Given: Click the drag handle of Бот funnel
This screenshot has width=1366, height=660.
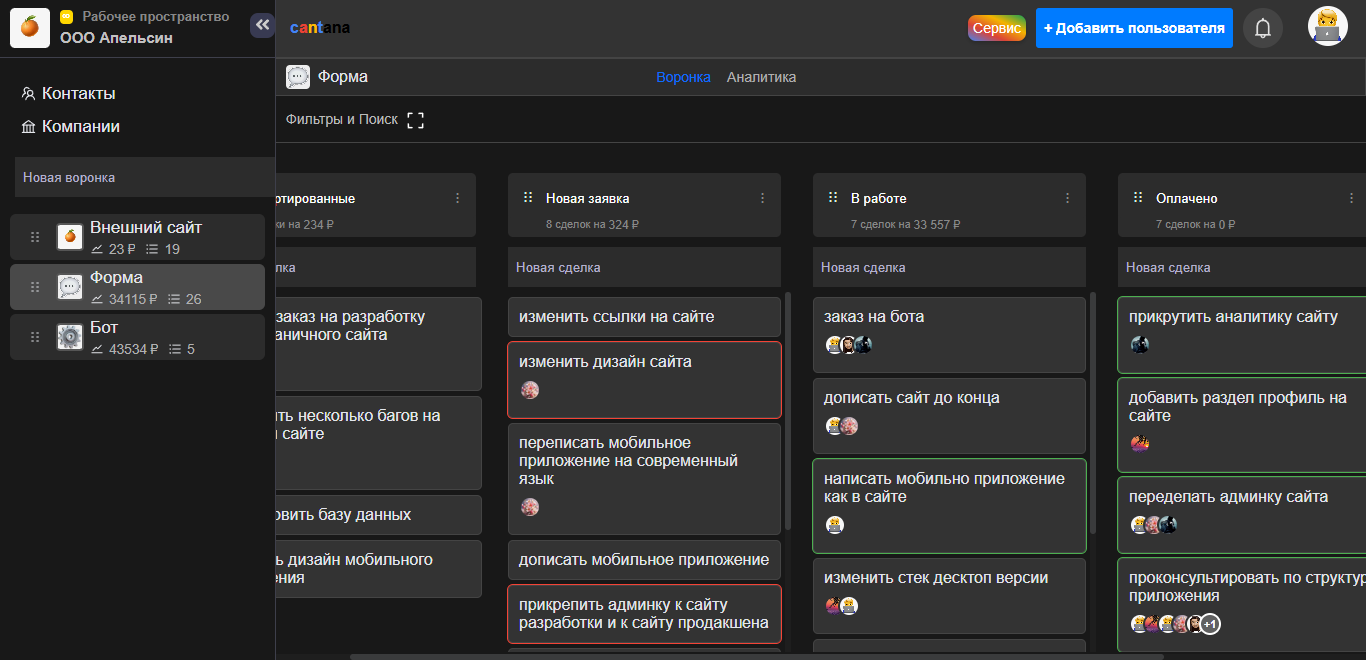Looking at the screenshot, I should click(x=35, y=337).
